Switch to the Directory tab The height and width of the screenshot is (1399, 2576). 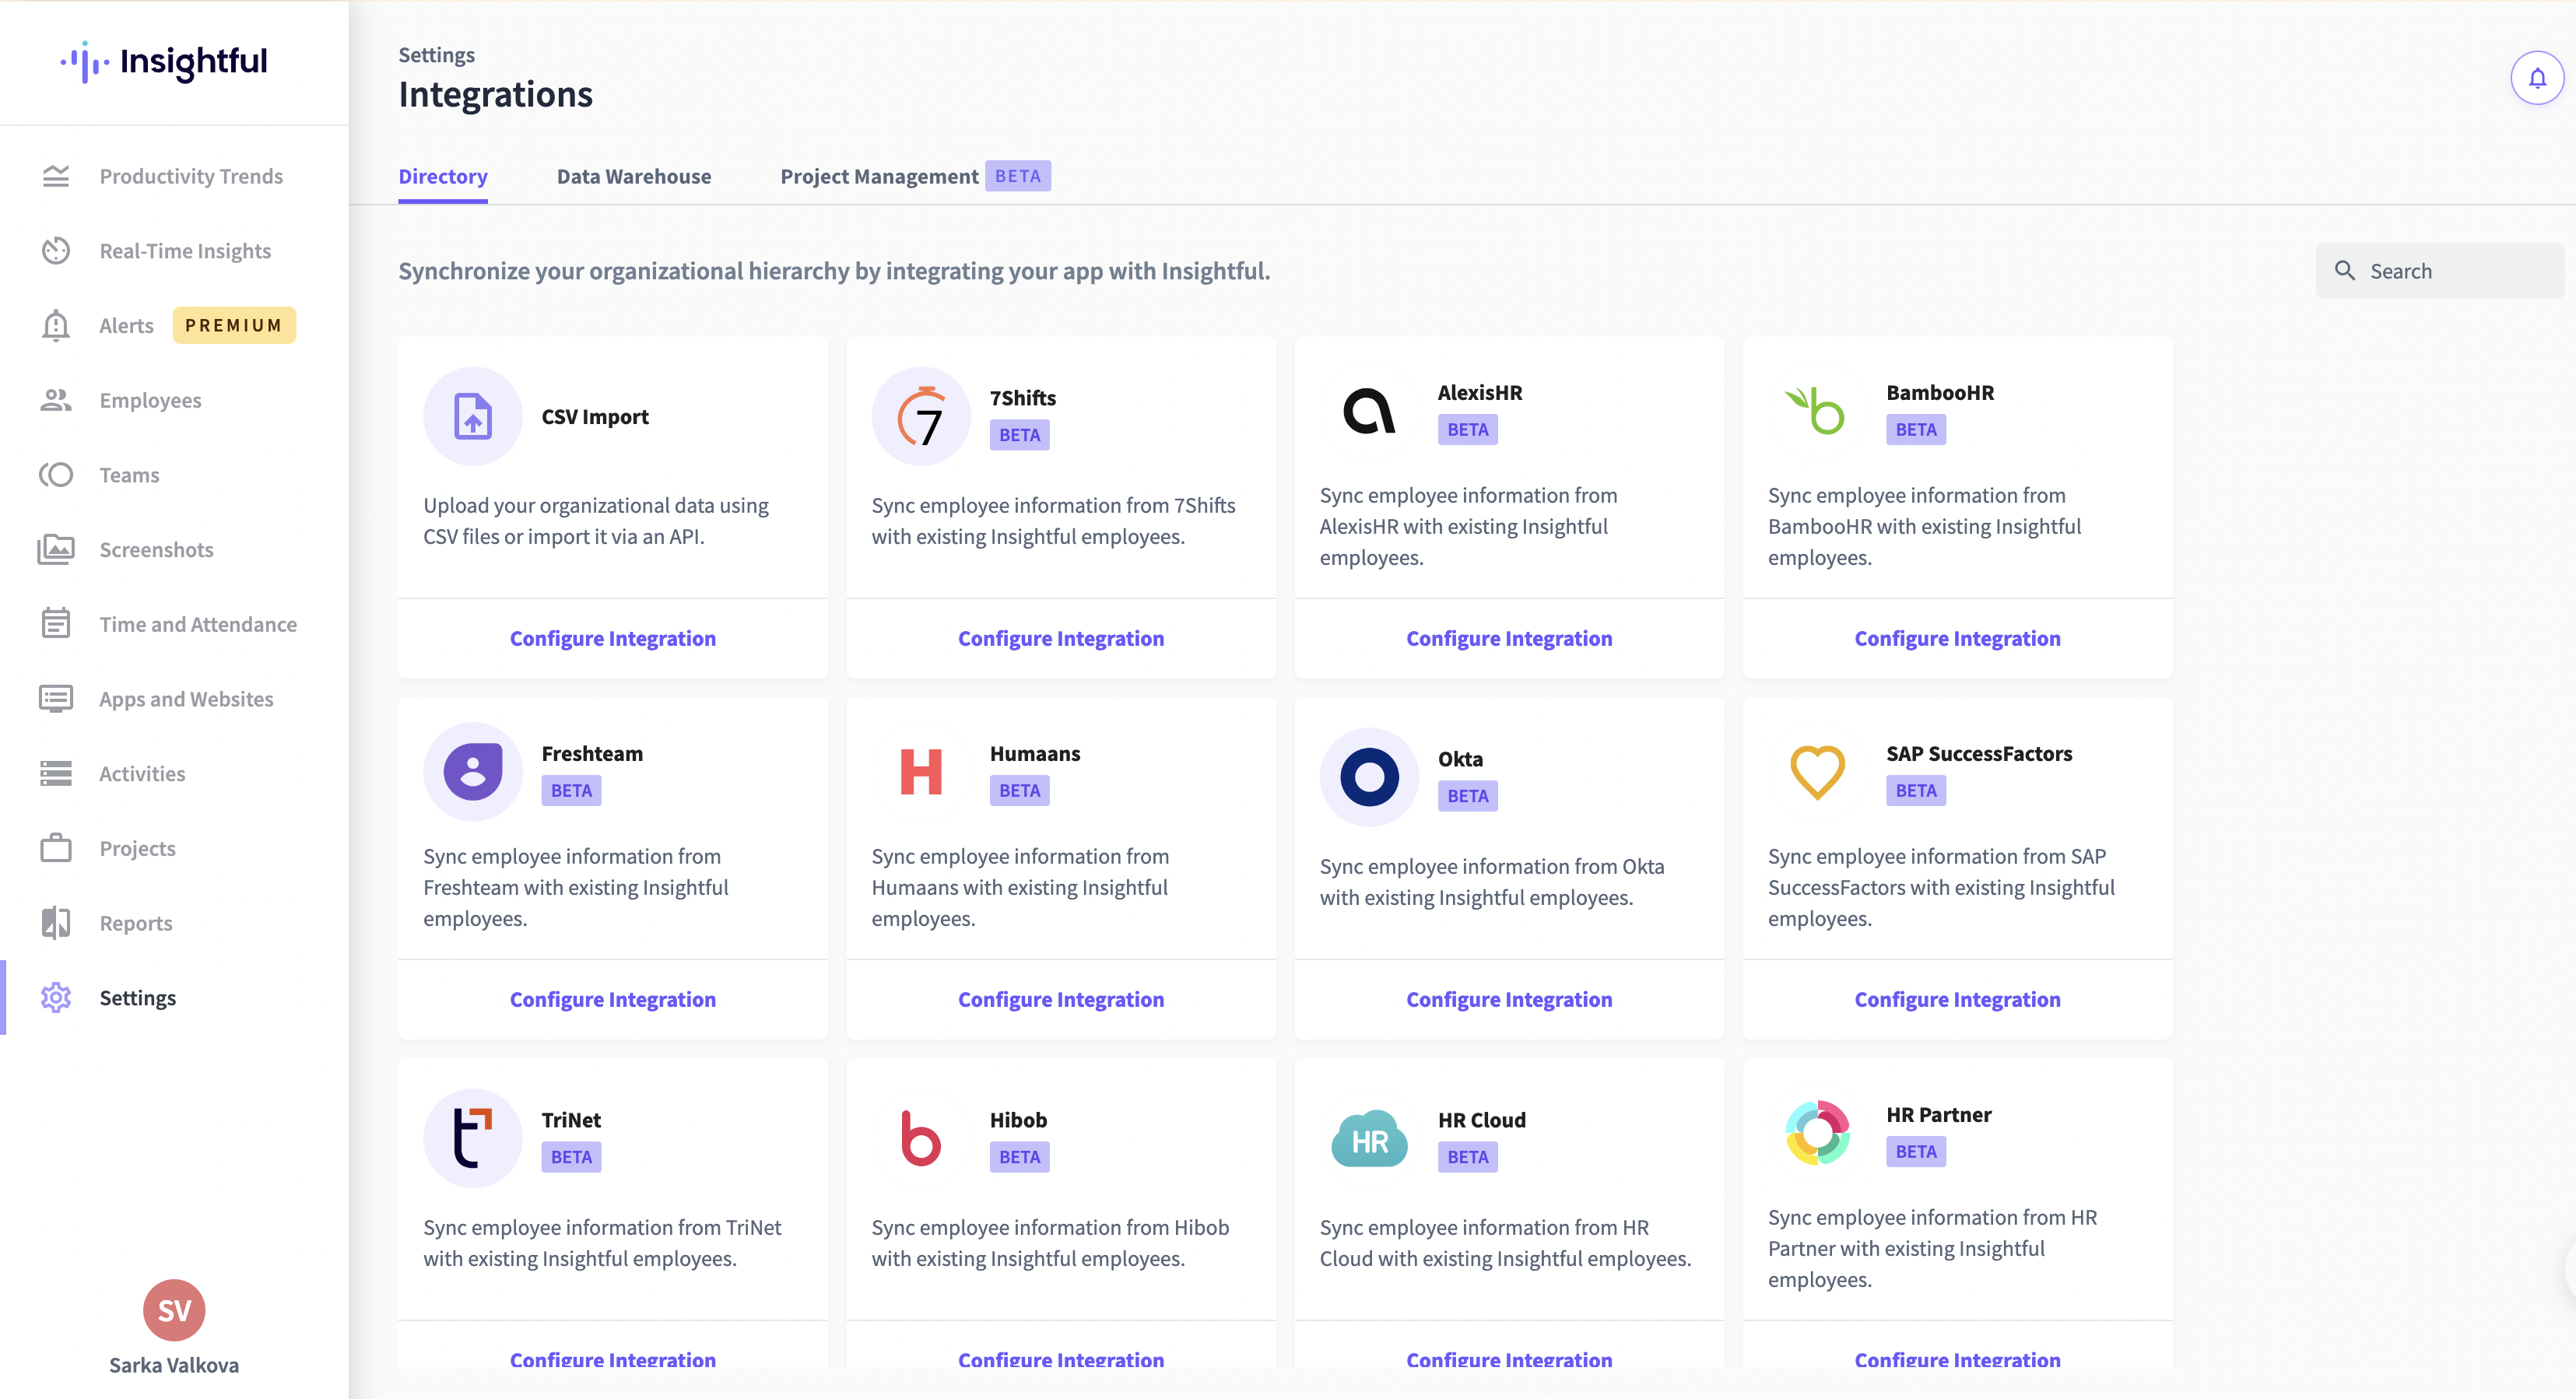tap(443, 176)
